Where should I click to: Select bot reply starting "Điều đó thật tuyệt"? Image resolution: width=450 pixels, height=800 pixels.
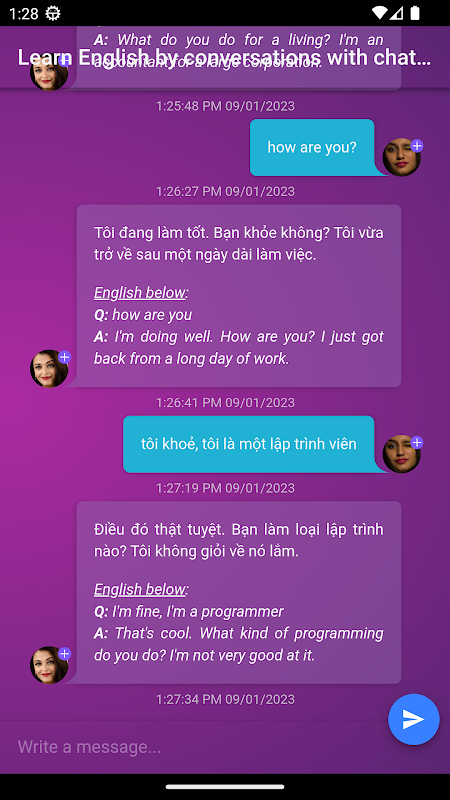pos(239,592)
